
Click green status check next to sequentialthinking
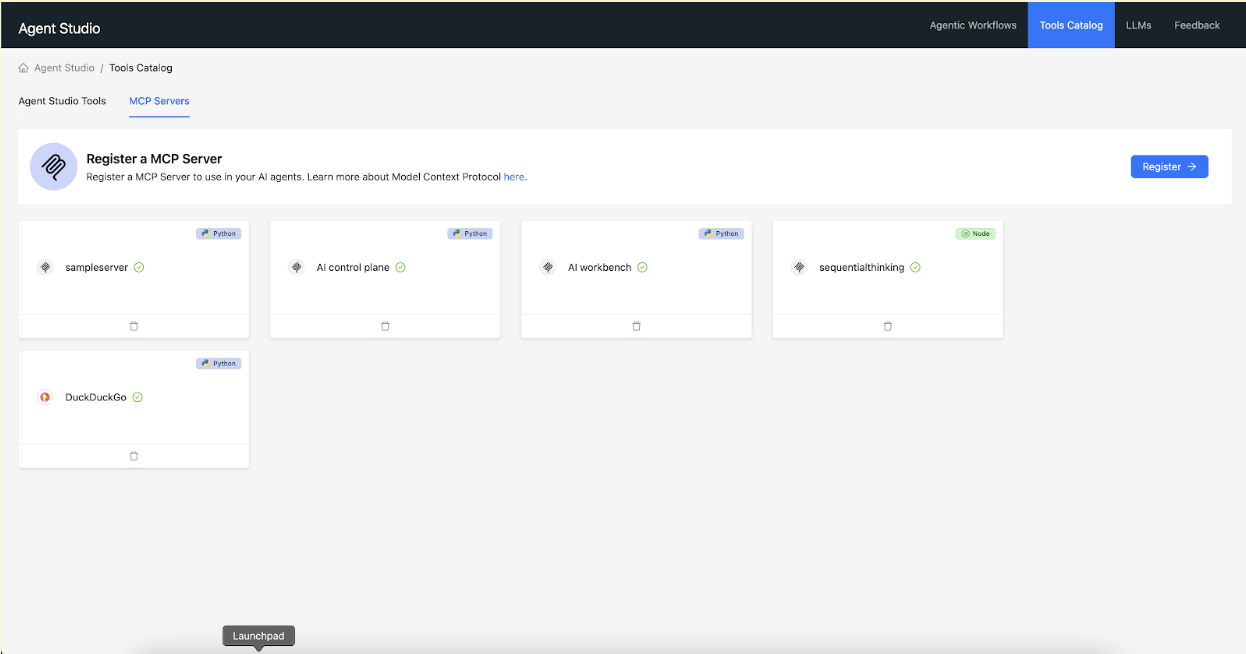coord(915,267)
